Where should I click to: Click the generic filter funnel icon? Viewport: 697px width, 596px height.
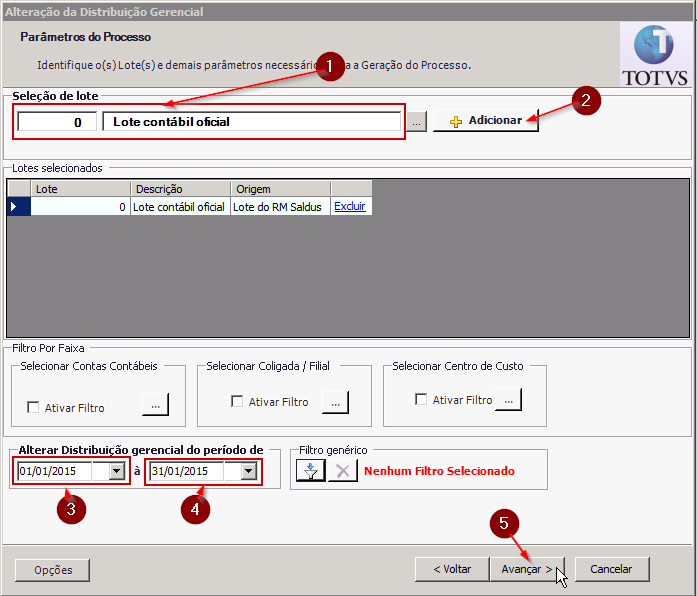click(311, 470)
